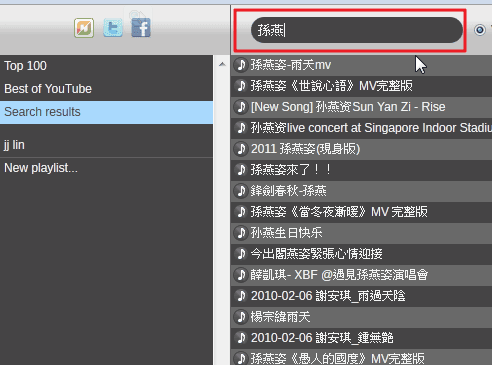This screenshot has width=492, height=365.
Task: Create a playlist via New playlist...
Action: point(106,168)
